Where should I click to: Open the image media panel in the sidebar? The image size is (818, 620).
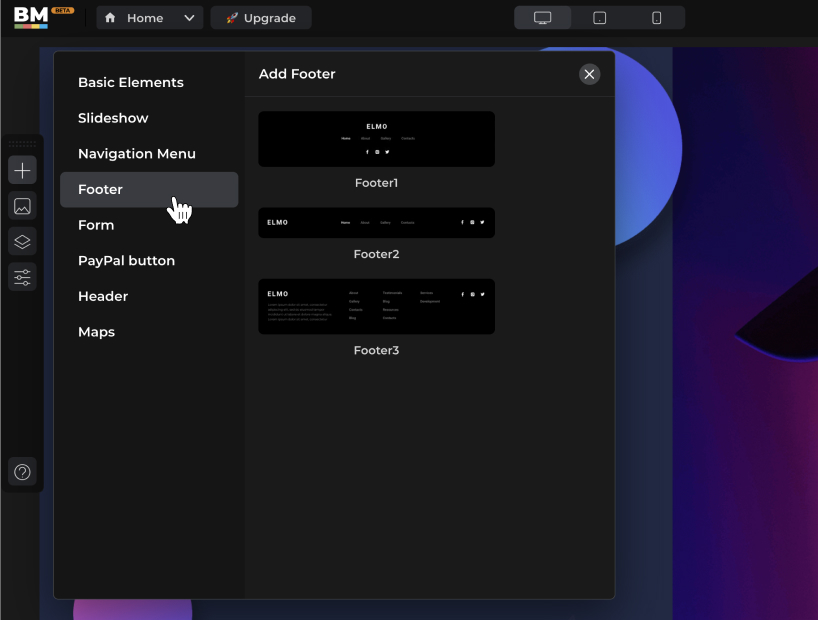(x=21, y=206)
